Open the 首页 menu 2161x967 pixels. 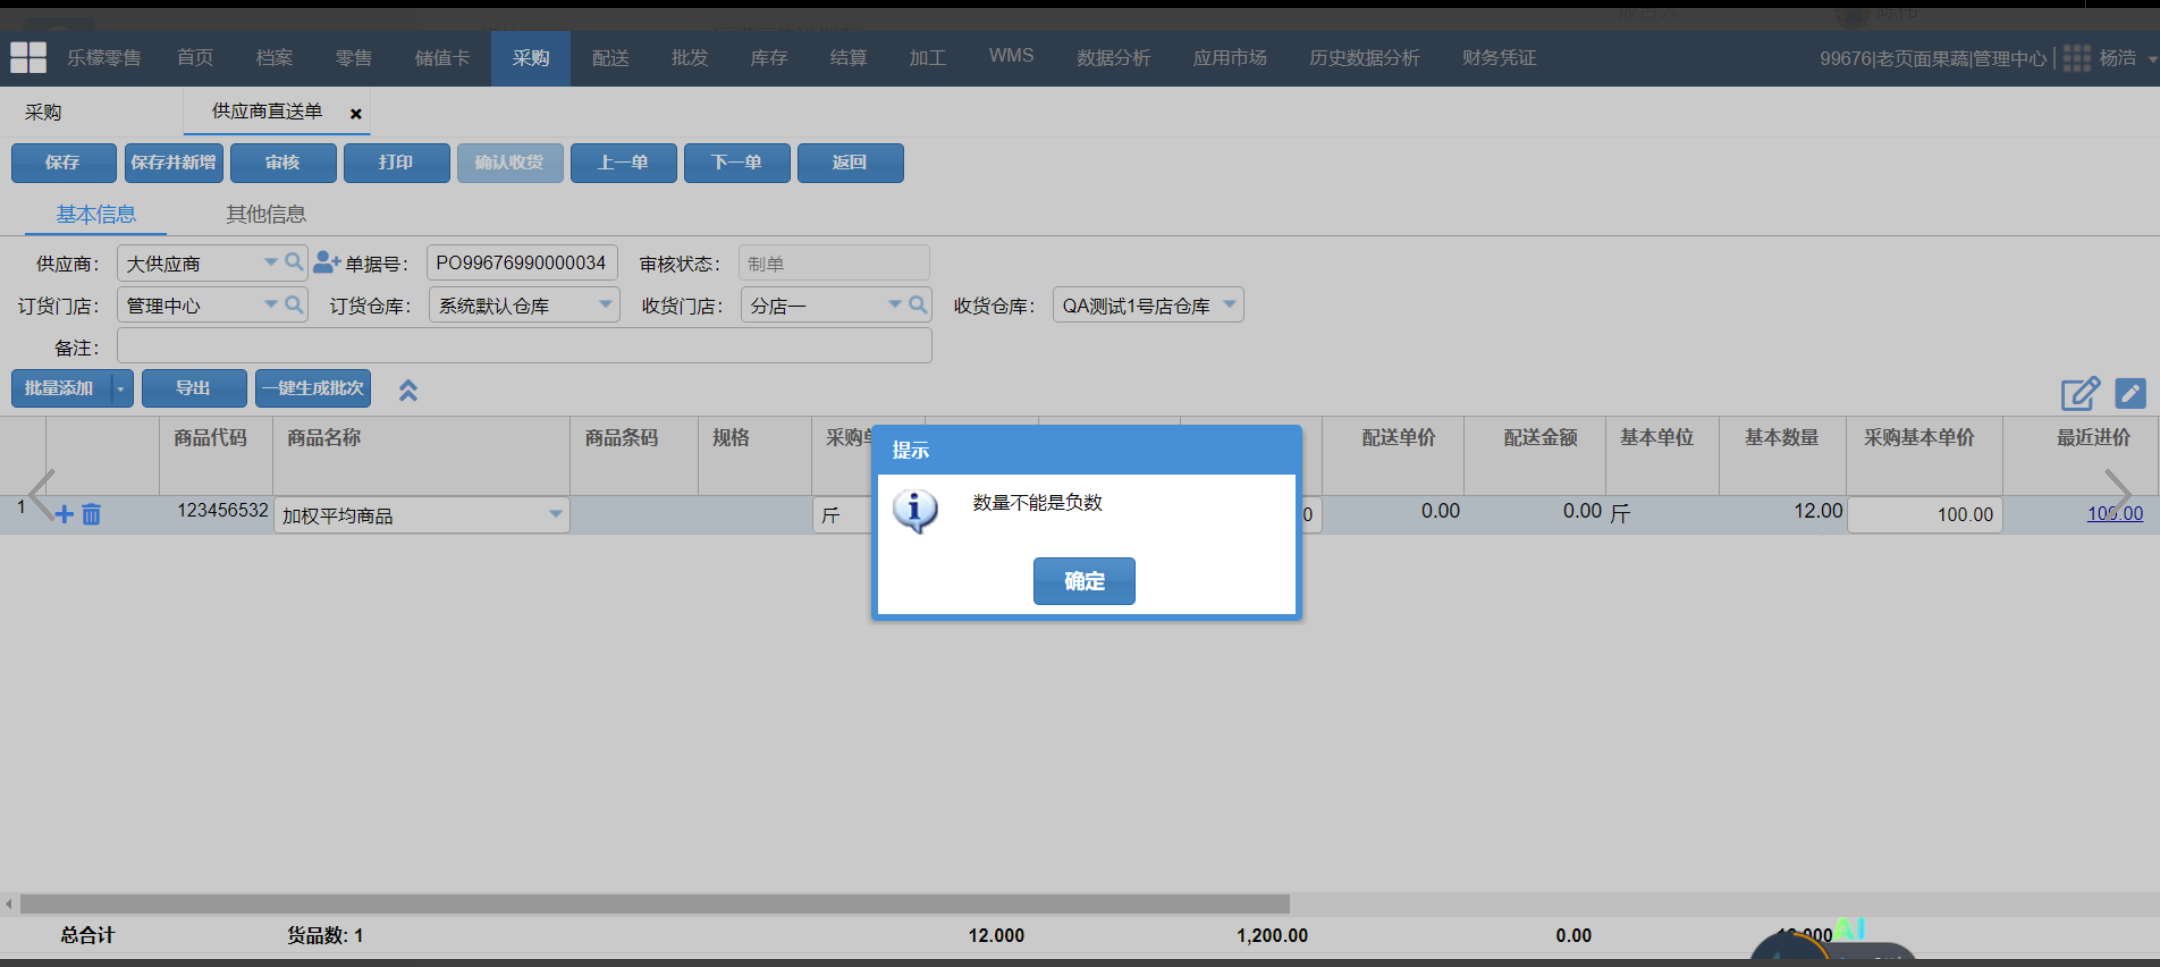195,58
